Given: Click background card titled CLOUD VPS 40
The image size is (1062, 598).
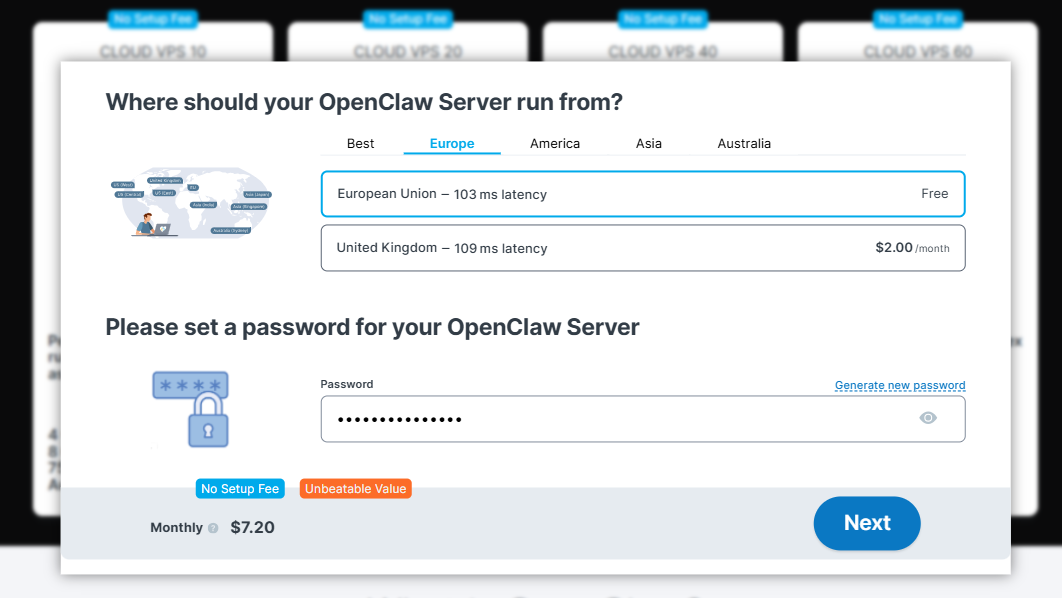Looking at the screenshot, I should click(x=662, y=51).
